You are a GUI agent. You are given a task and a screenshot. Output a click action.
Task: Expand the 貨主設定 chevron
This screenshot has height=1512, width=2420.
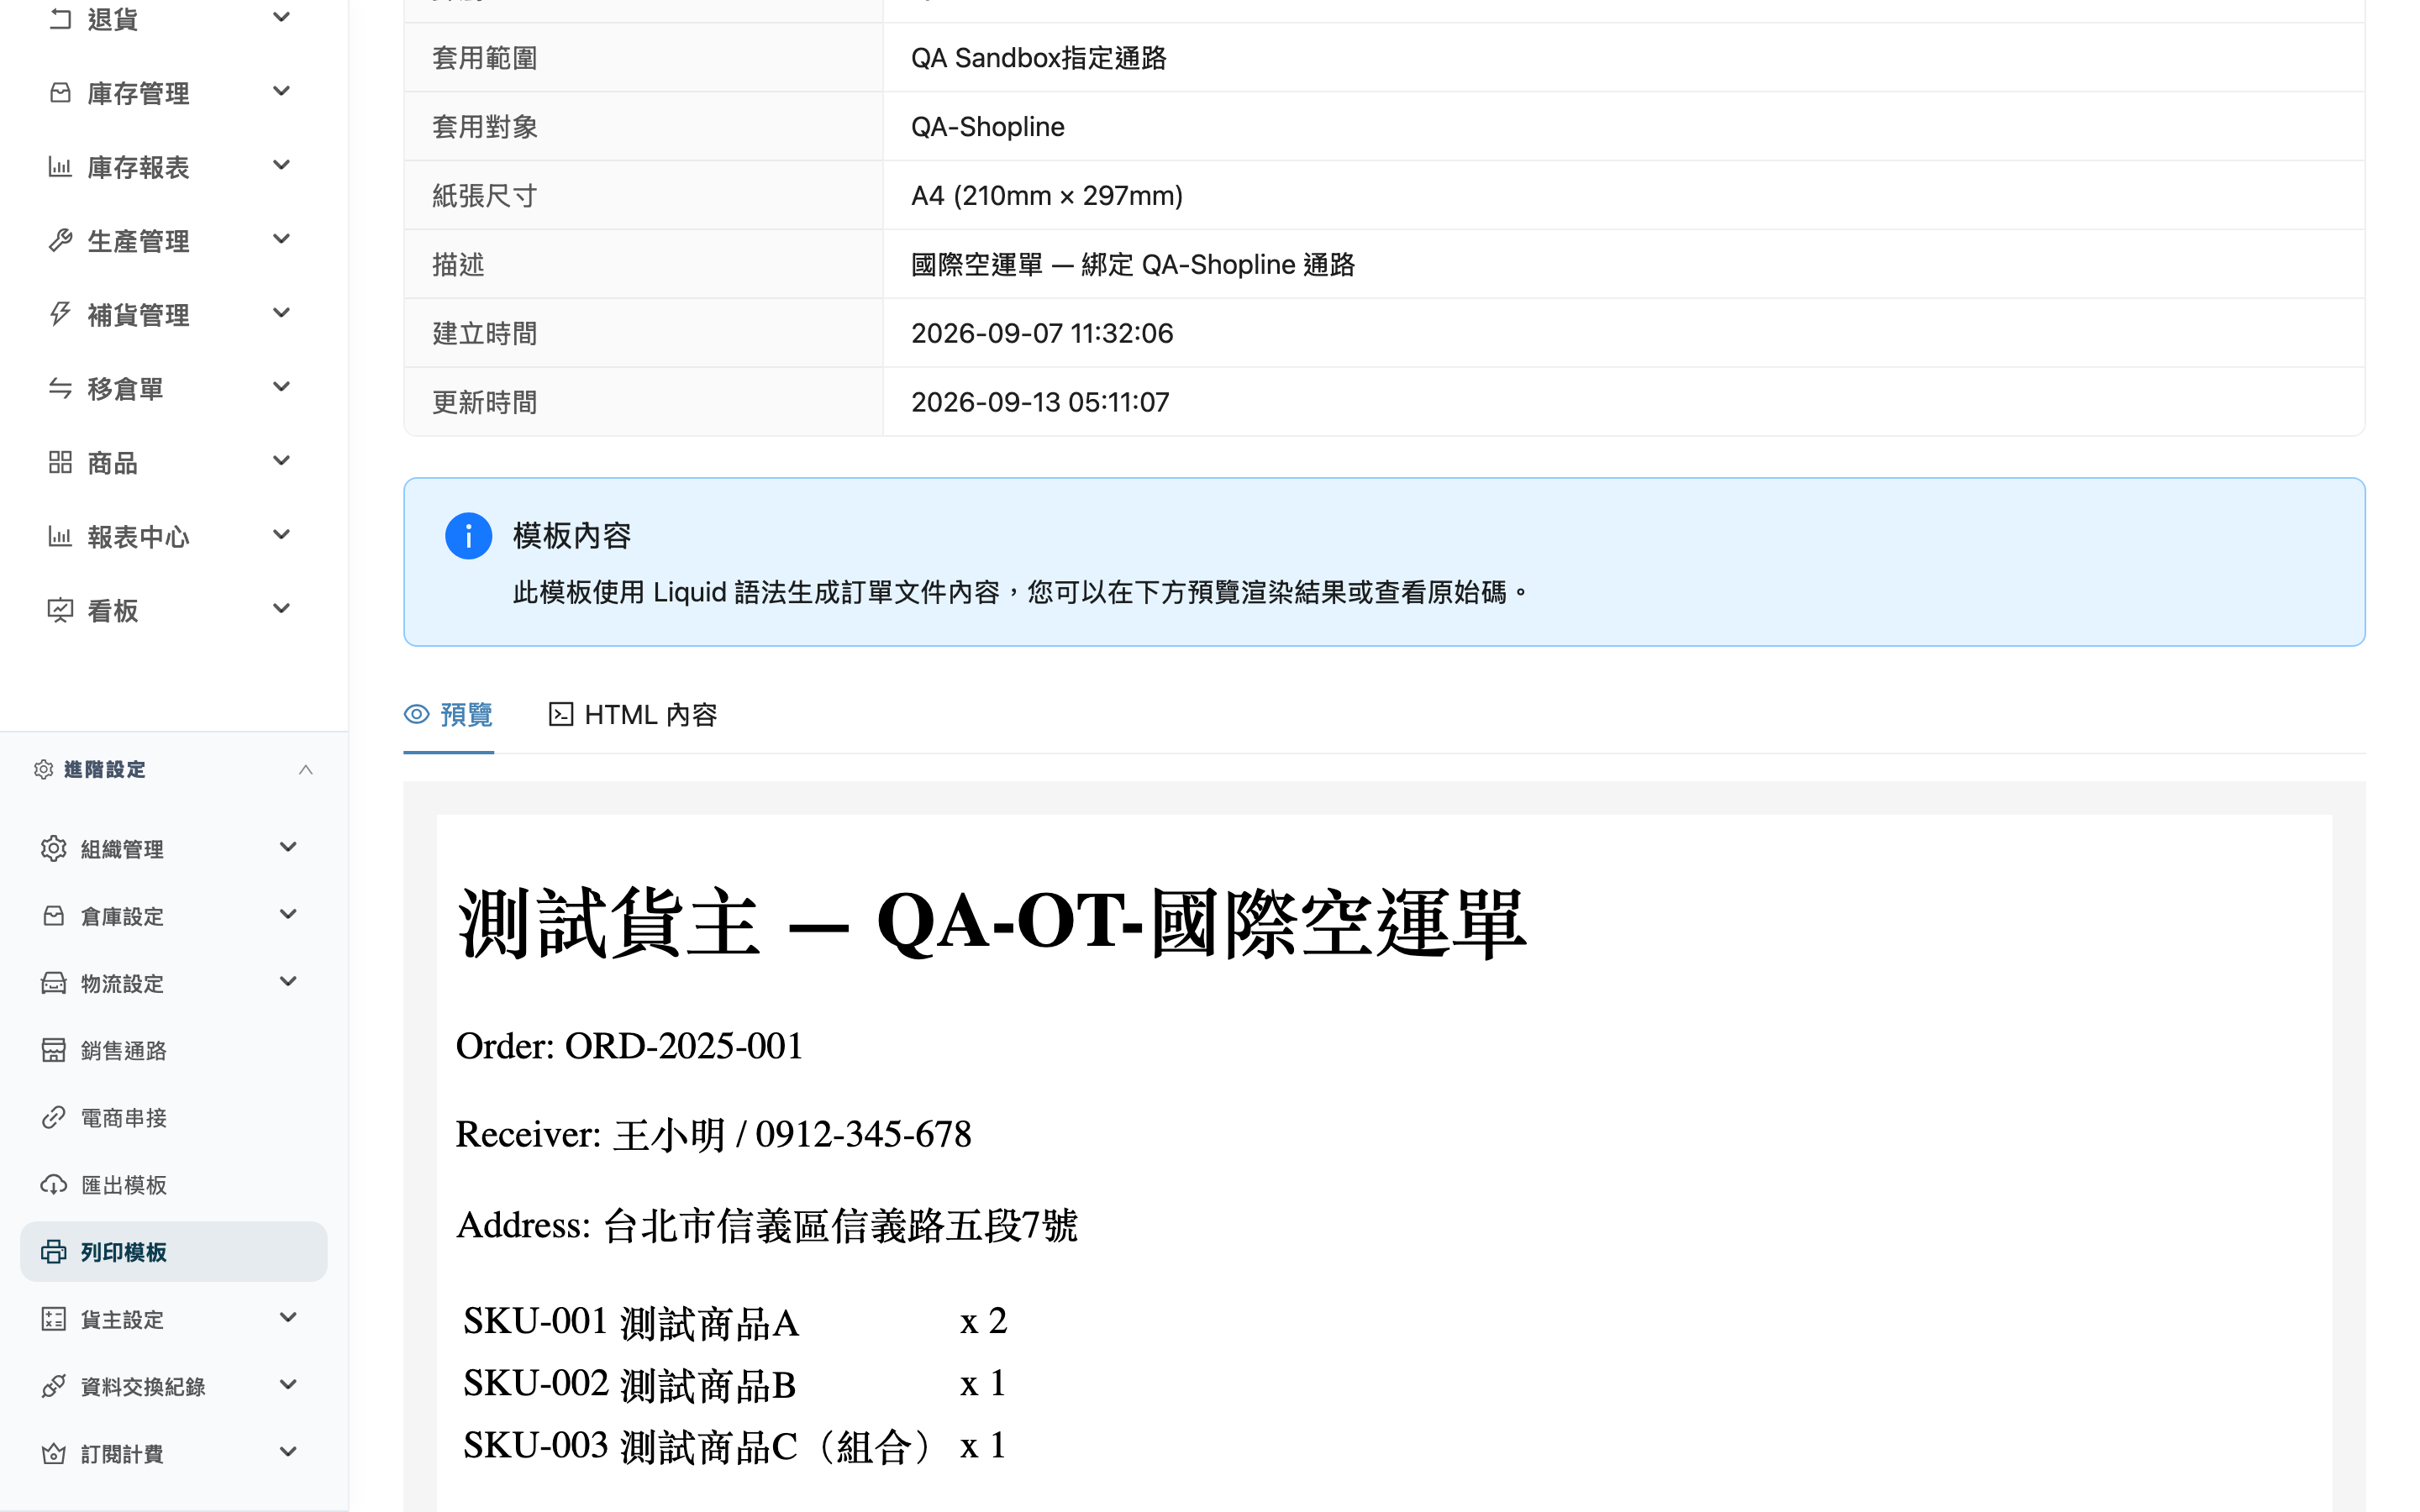pyautogui.click(x=288, y=1319)
